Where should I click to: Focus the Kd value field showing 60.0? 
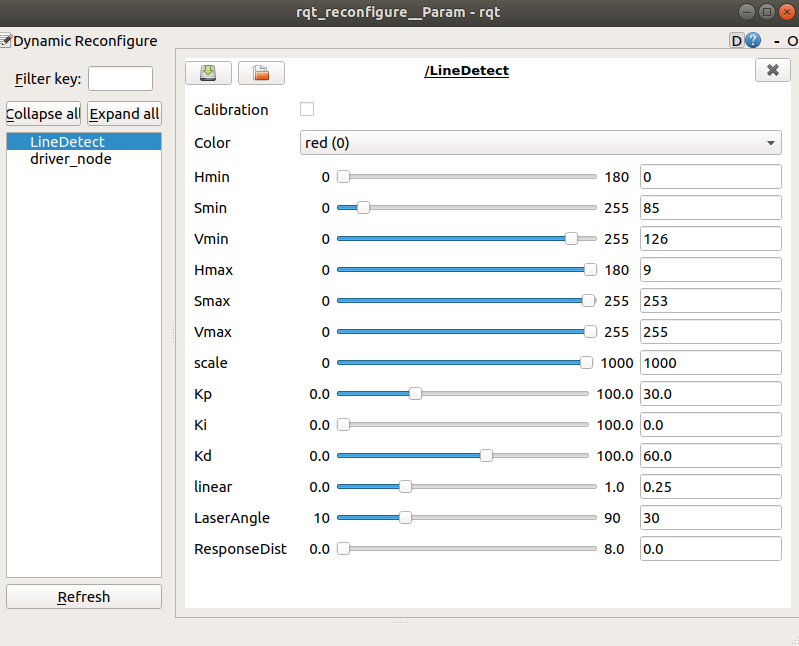(710, 455)
